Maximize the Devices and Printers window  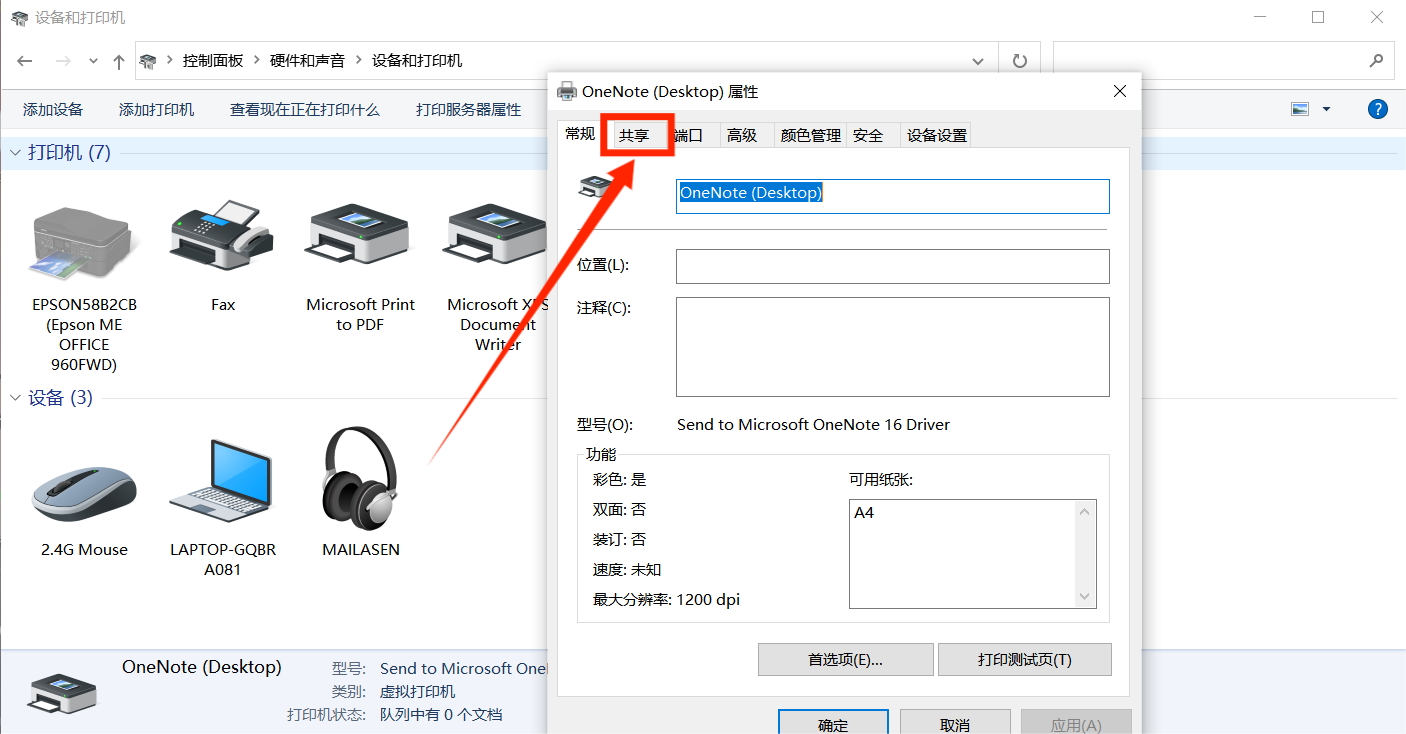1318,17
